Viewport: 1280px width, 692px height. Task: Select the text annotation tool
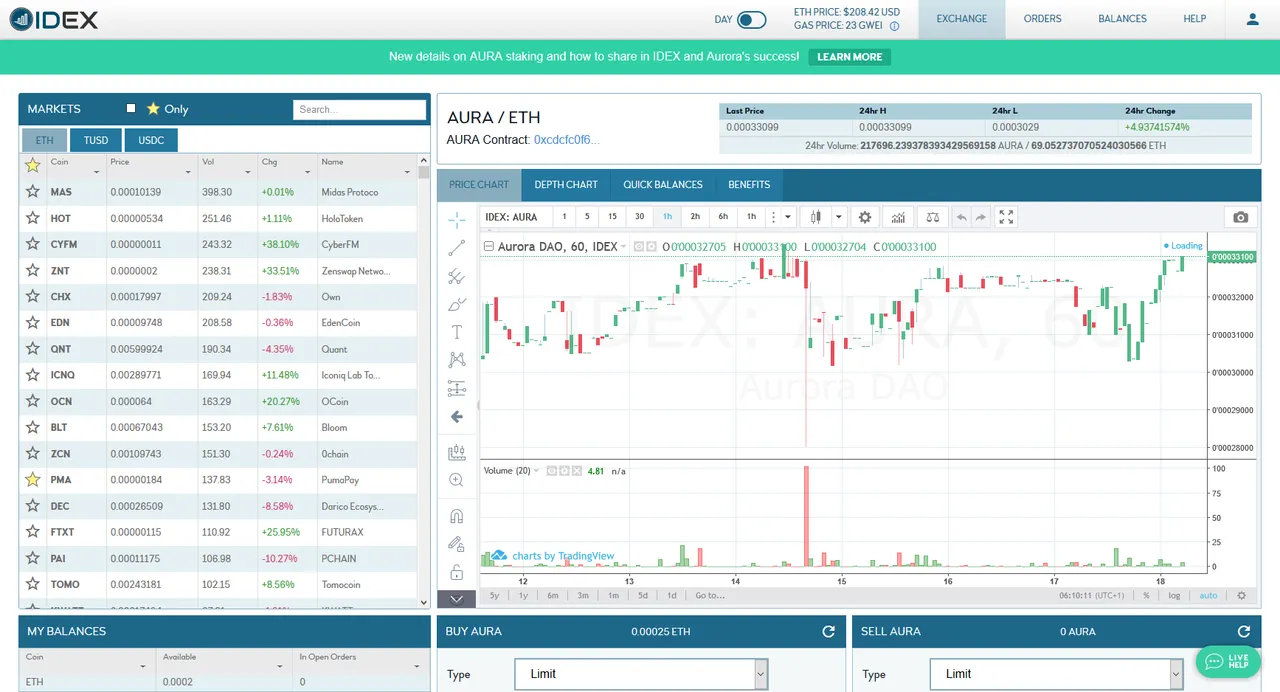click(457, 332)
